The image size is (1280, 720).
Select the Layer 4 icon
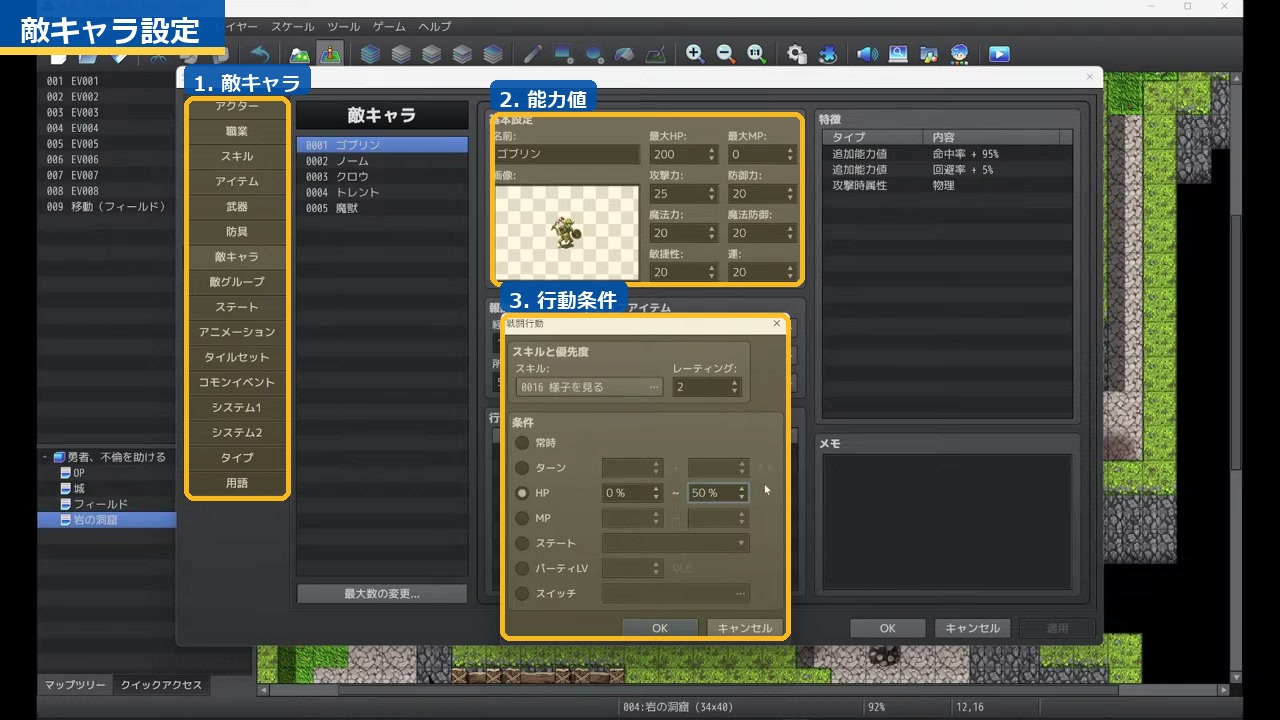(493, 54)
